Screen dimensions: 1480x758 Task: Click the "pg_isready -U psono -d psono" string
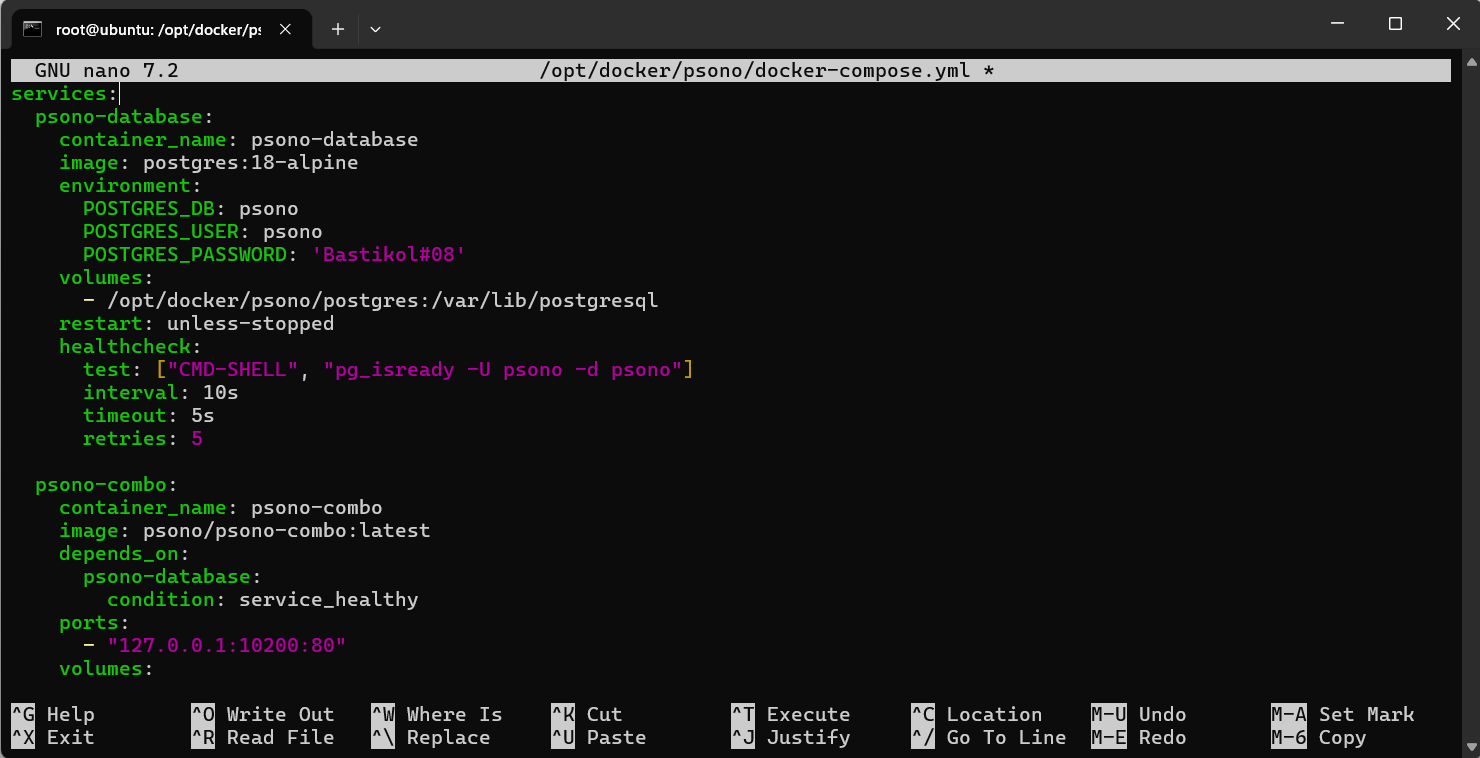coord(502,370)
